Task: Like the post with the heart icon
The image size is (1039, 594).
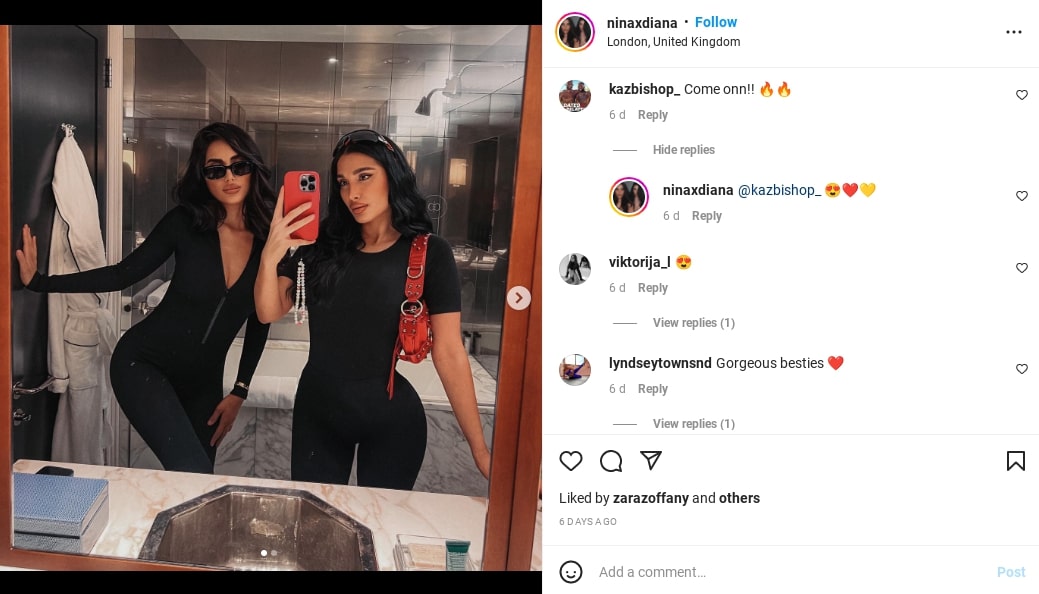Action: pyautogui.click(x=571, y=461)
